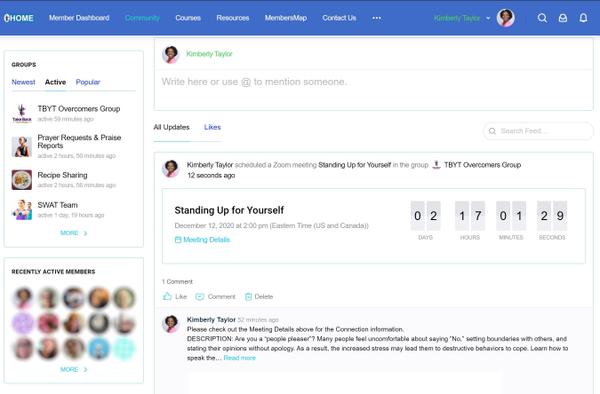Viewport: 600px width, 394px height.
Task: Switch to the Newest groups tab
Action: [23, 82]
